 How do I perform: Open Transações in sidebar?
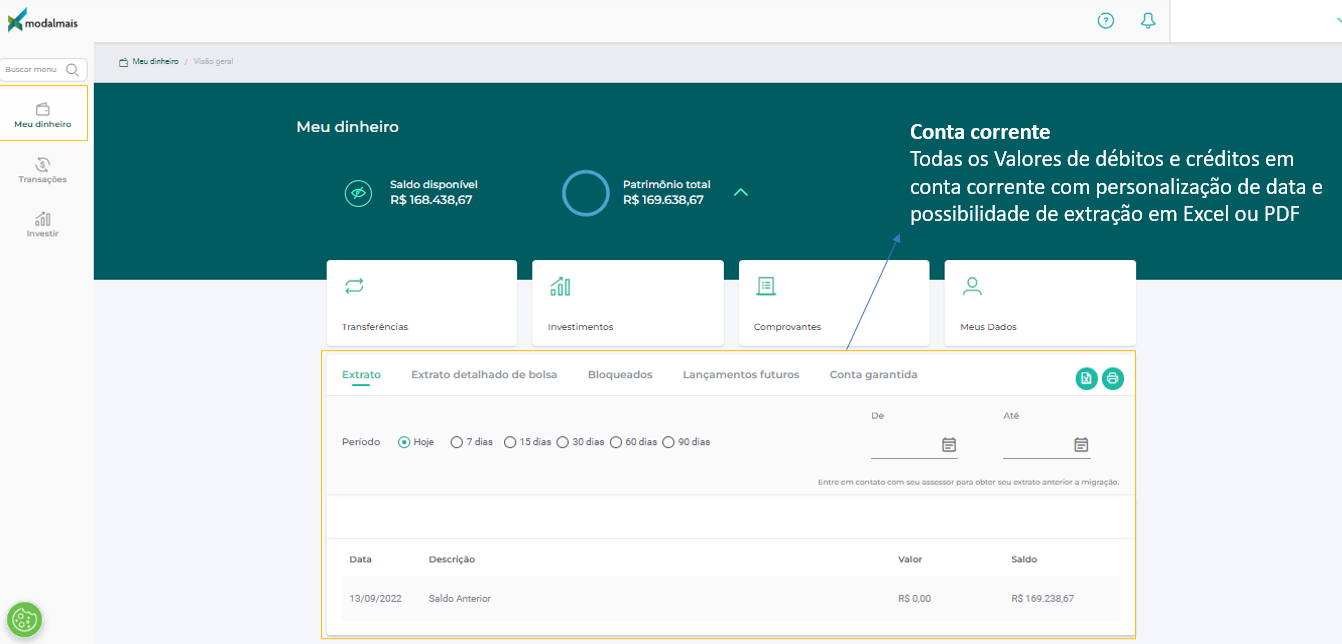click(43, 170)
